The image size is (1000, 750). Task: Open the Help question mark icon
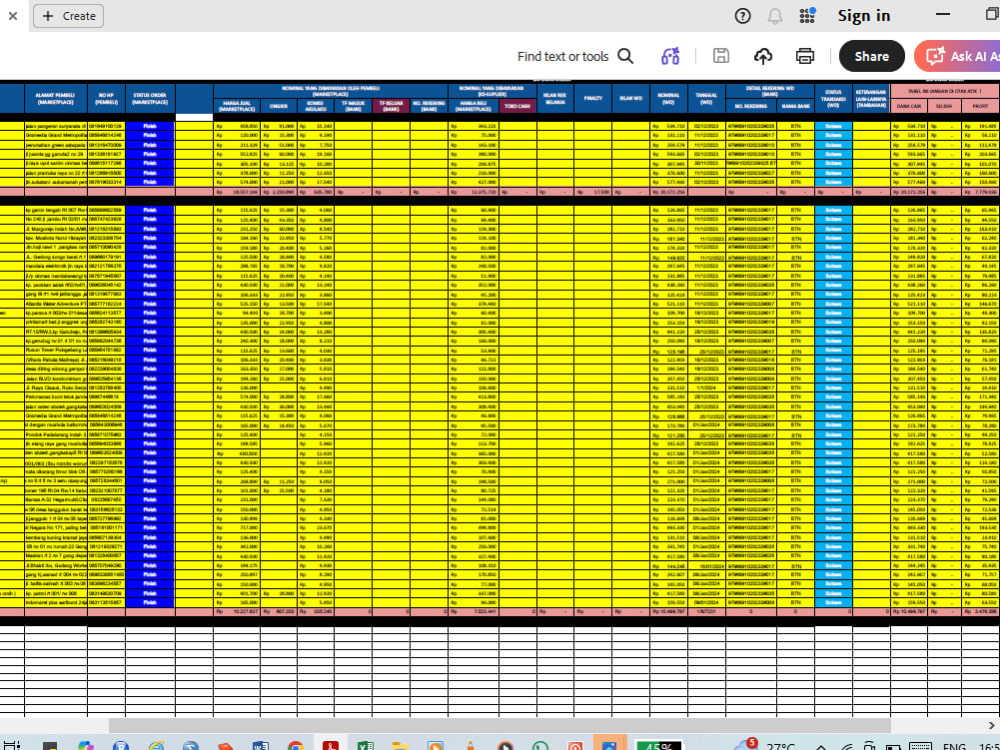(742, 16)
